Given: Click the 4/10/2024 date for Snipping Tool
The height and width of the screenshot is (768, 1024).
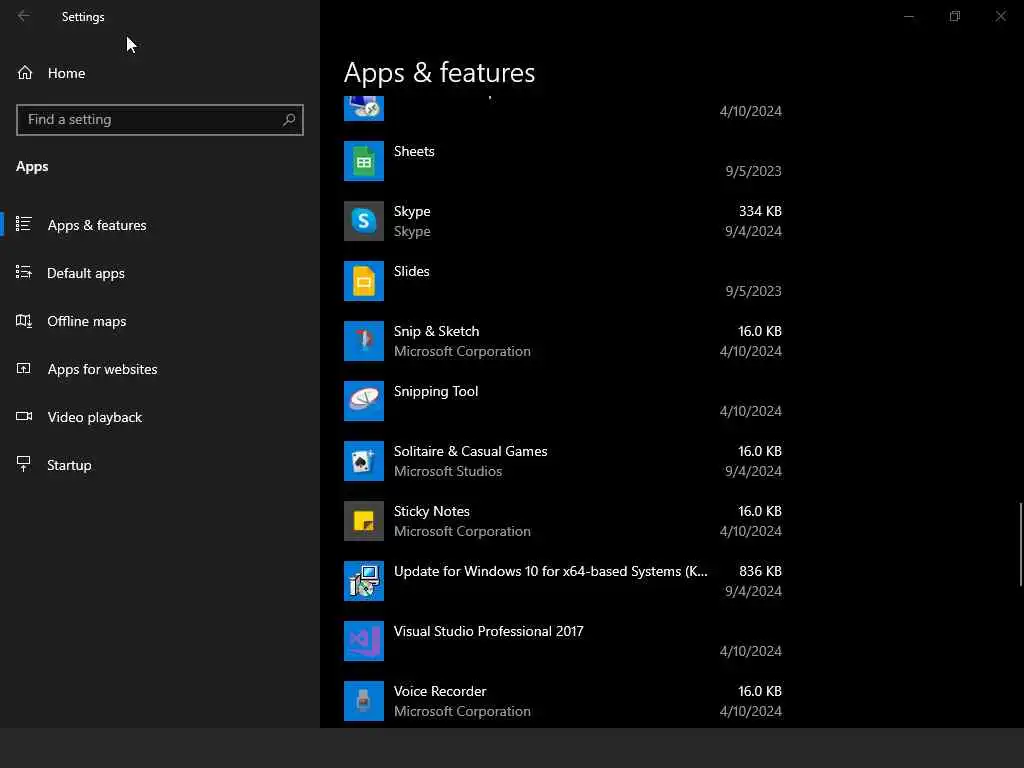Looking at the screenshot, I should point(750,411).
